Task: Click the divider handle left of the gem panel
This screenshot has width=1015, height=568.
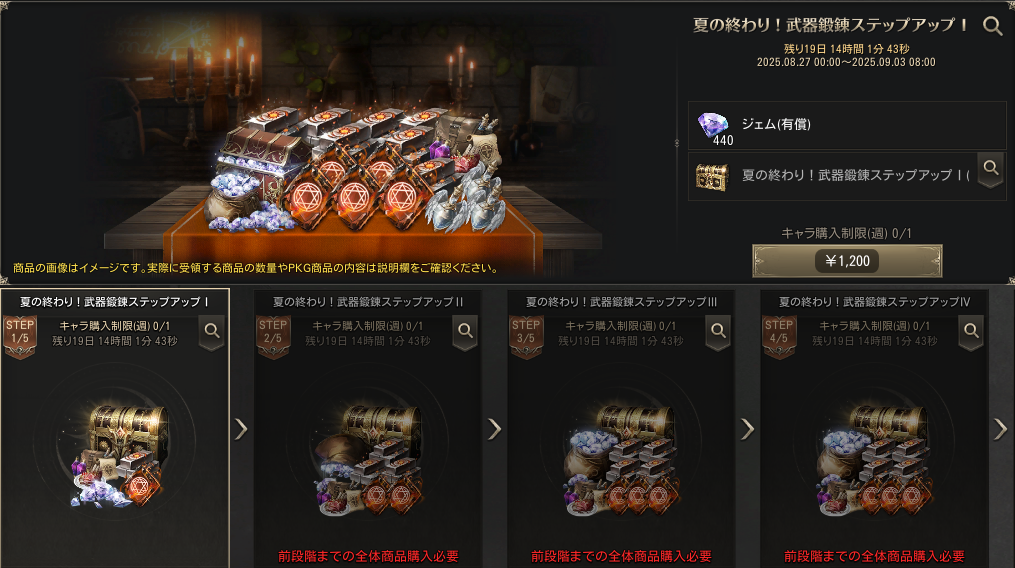Action: click(x=677, y=142)
